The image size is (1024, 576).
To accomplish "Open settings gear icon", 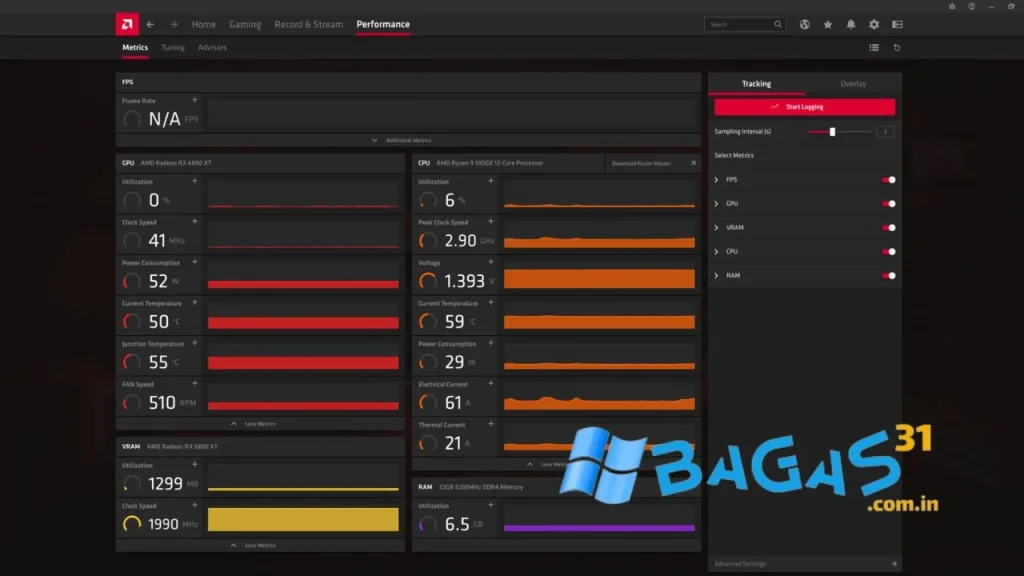I will [874, 24].
